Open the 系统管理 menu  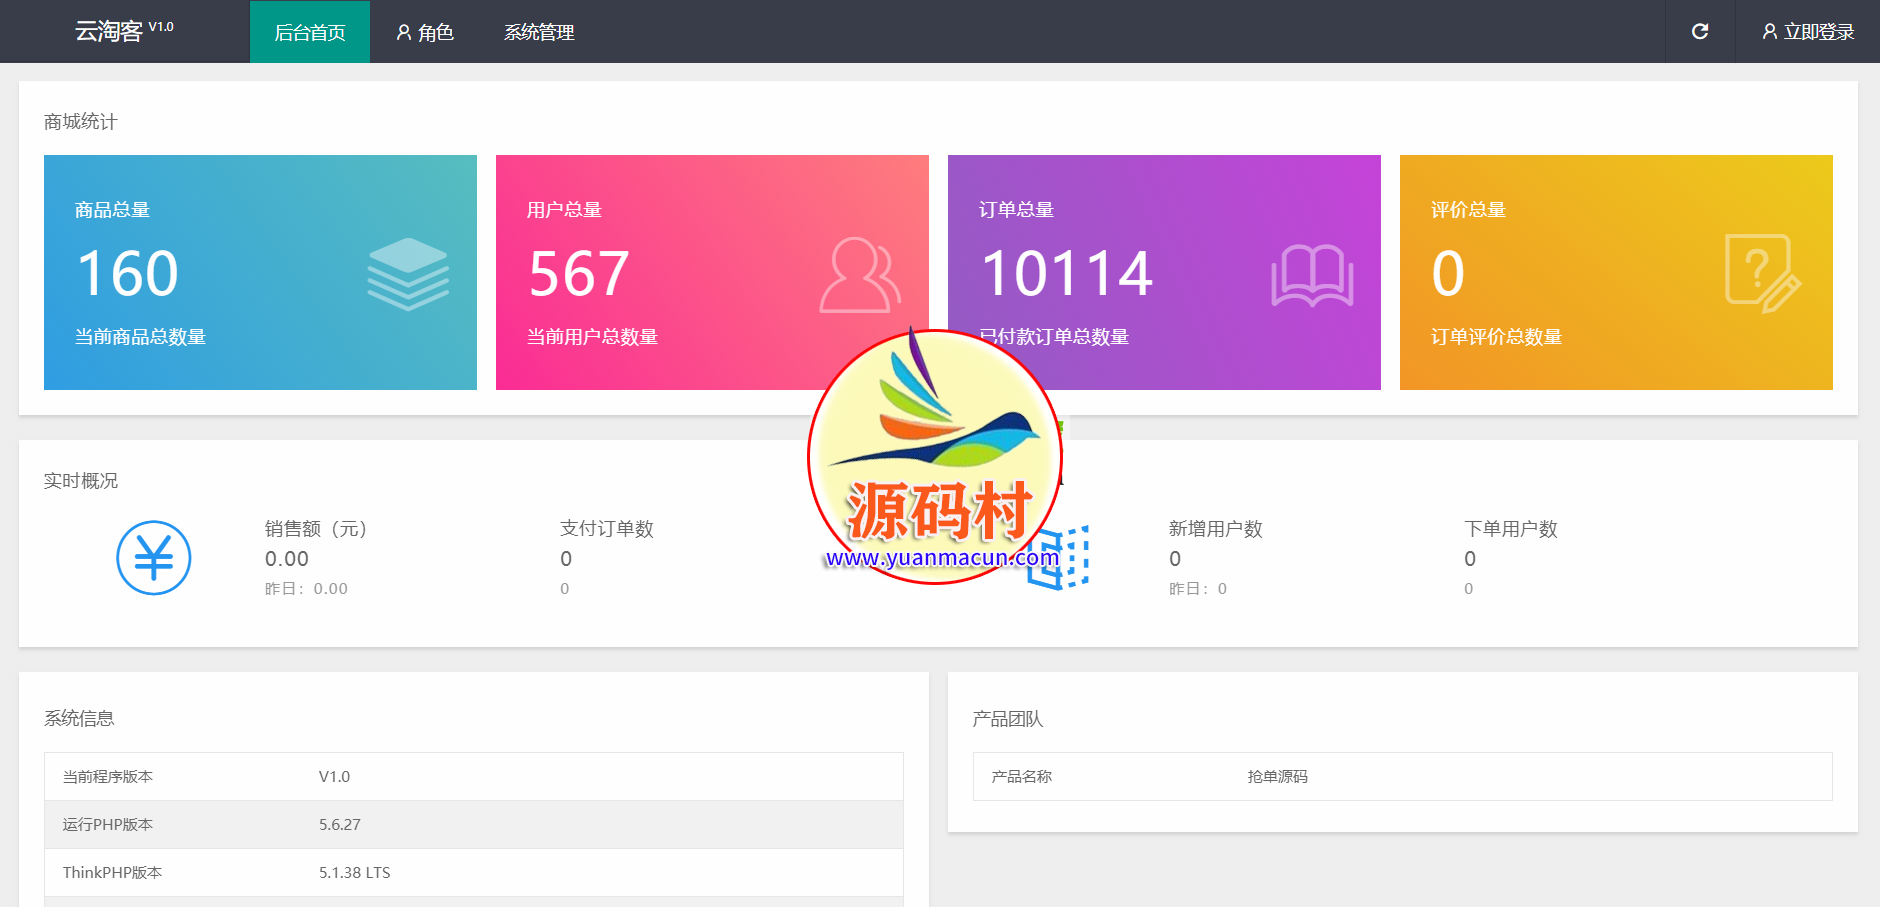[x=539, y=32]
